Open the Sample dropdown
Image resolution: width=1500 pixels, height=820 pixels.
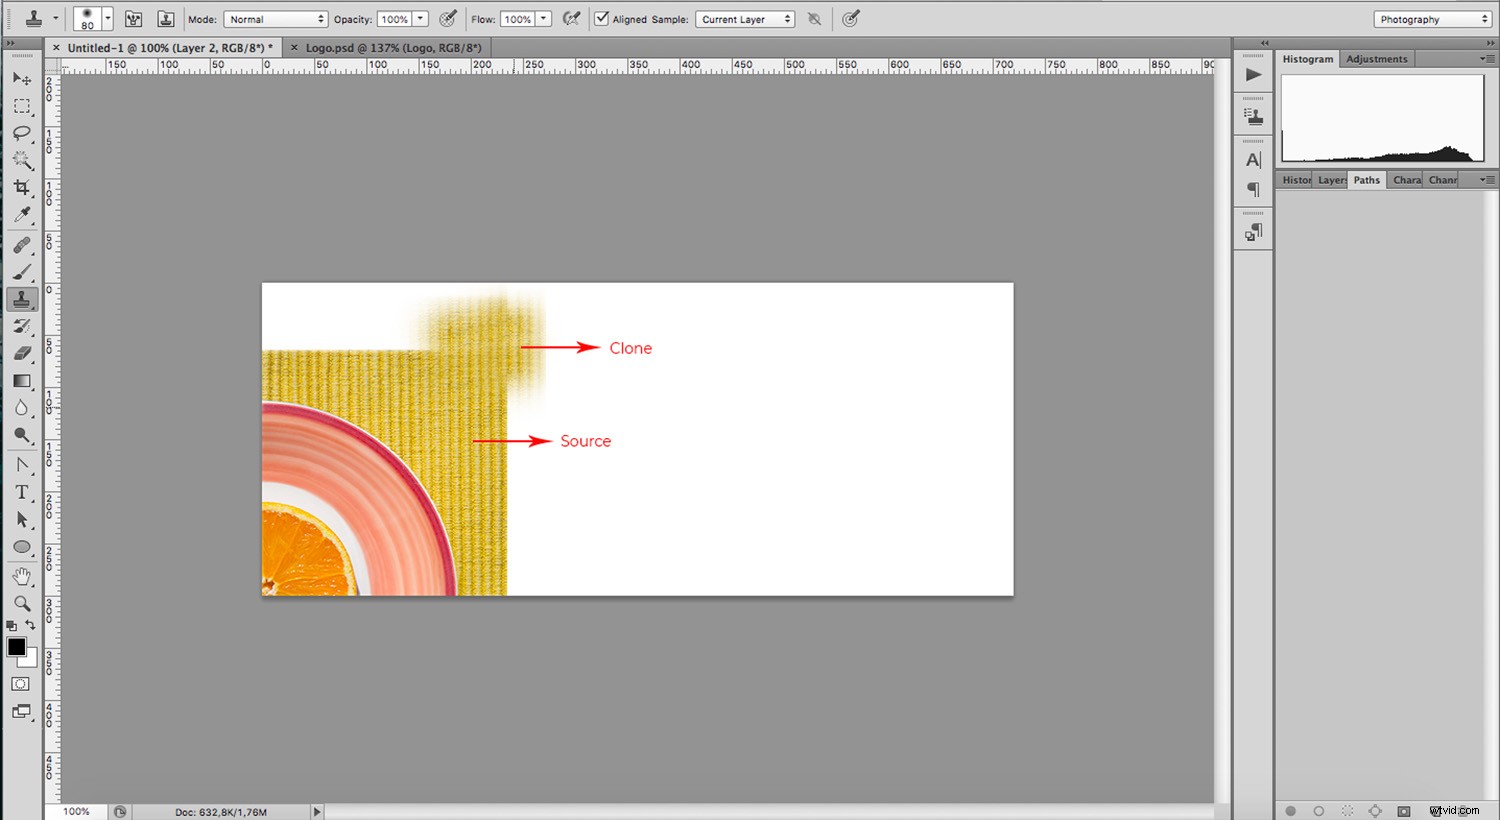(745, 18)
